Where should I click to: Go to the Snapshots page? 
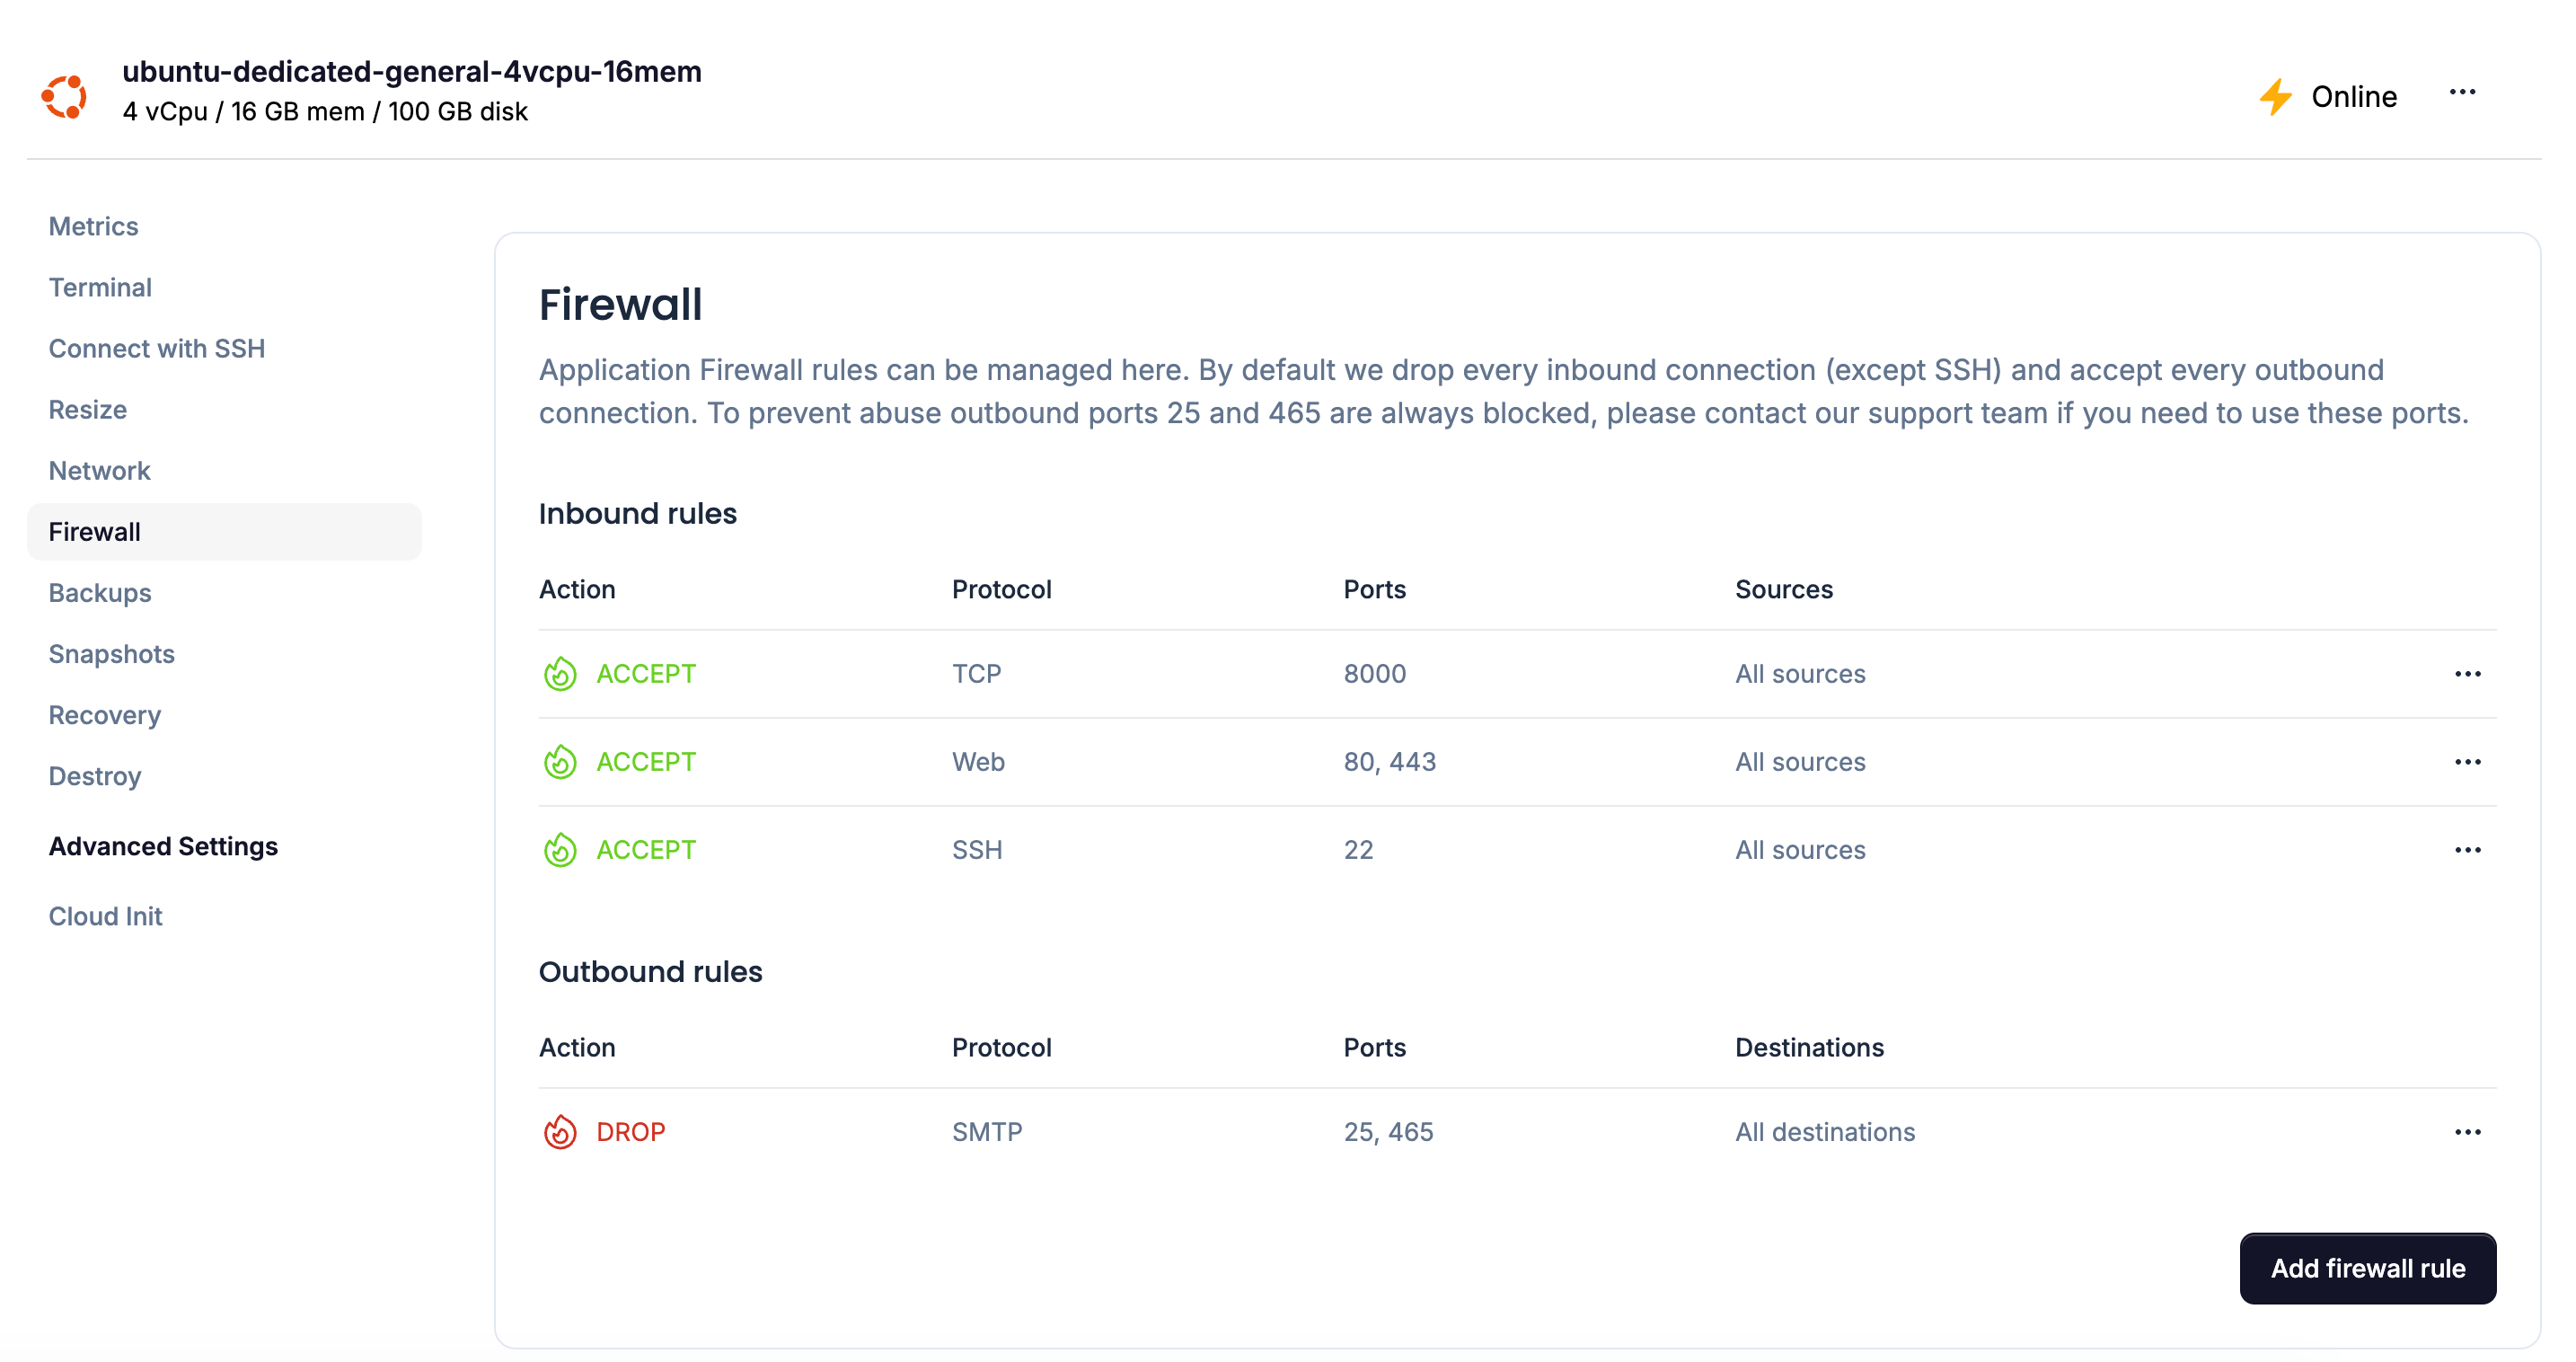click(x=111, y=653)
